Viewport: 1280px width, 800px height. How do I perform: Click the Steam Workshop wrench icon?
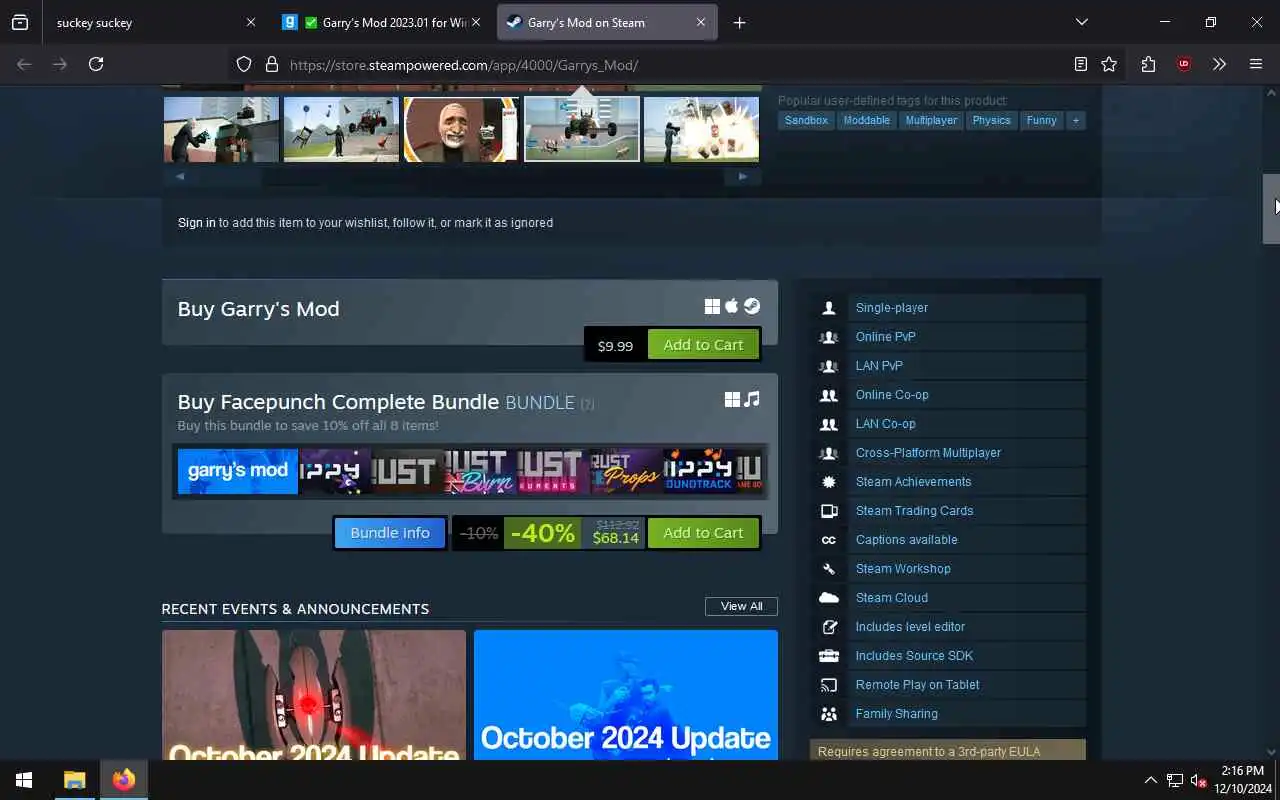(x=828, y=569)
